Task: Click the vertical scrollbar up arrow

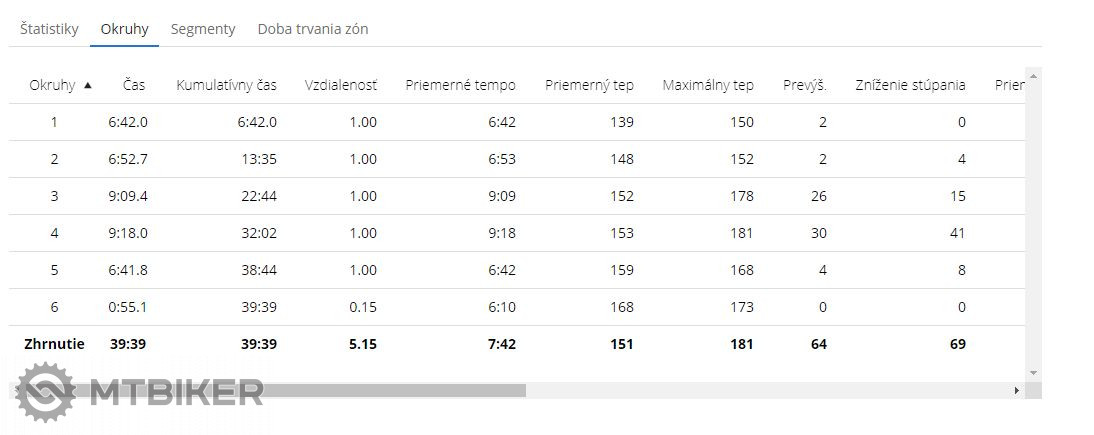Action: 1034,75
